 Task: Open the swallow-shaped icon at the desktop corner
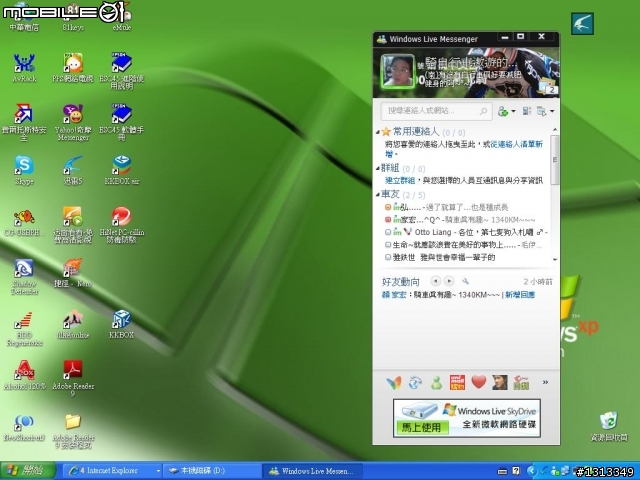pyautogui.click(x=582, y=24)
